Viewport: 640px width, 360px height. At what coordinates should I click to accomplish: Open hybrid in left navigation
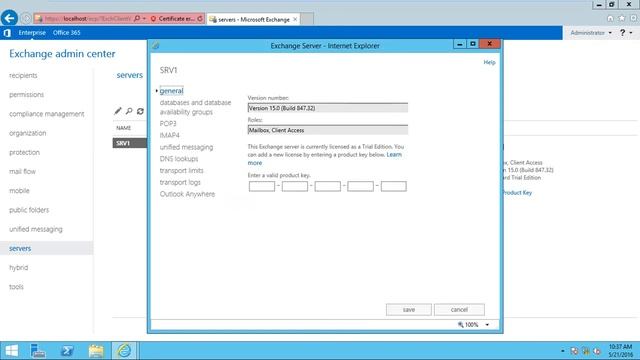19,268
